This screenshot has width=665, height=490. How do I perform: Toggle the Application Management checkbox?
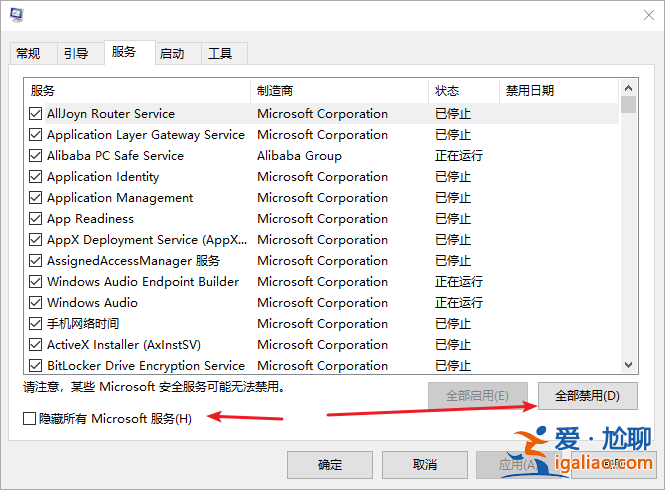tap(35, 198)
